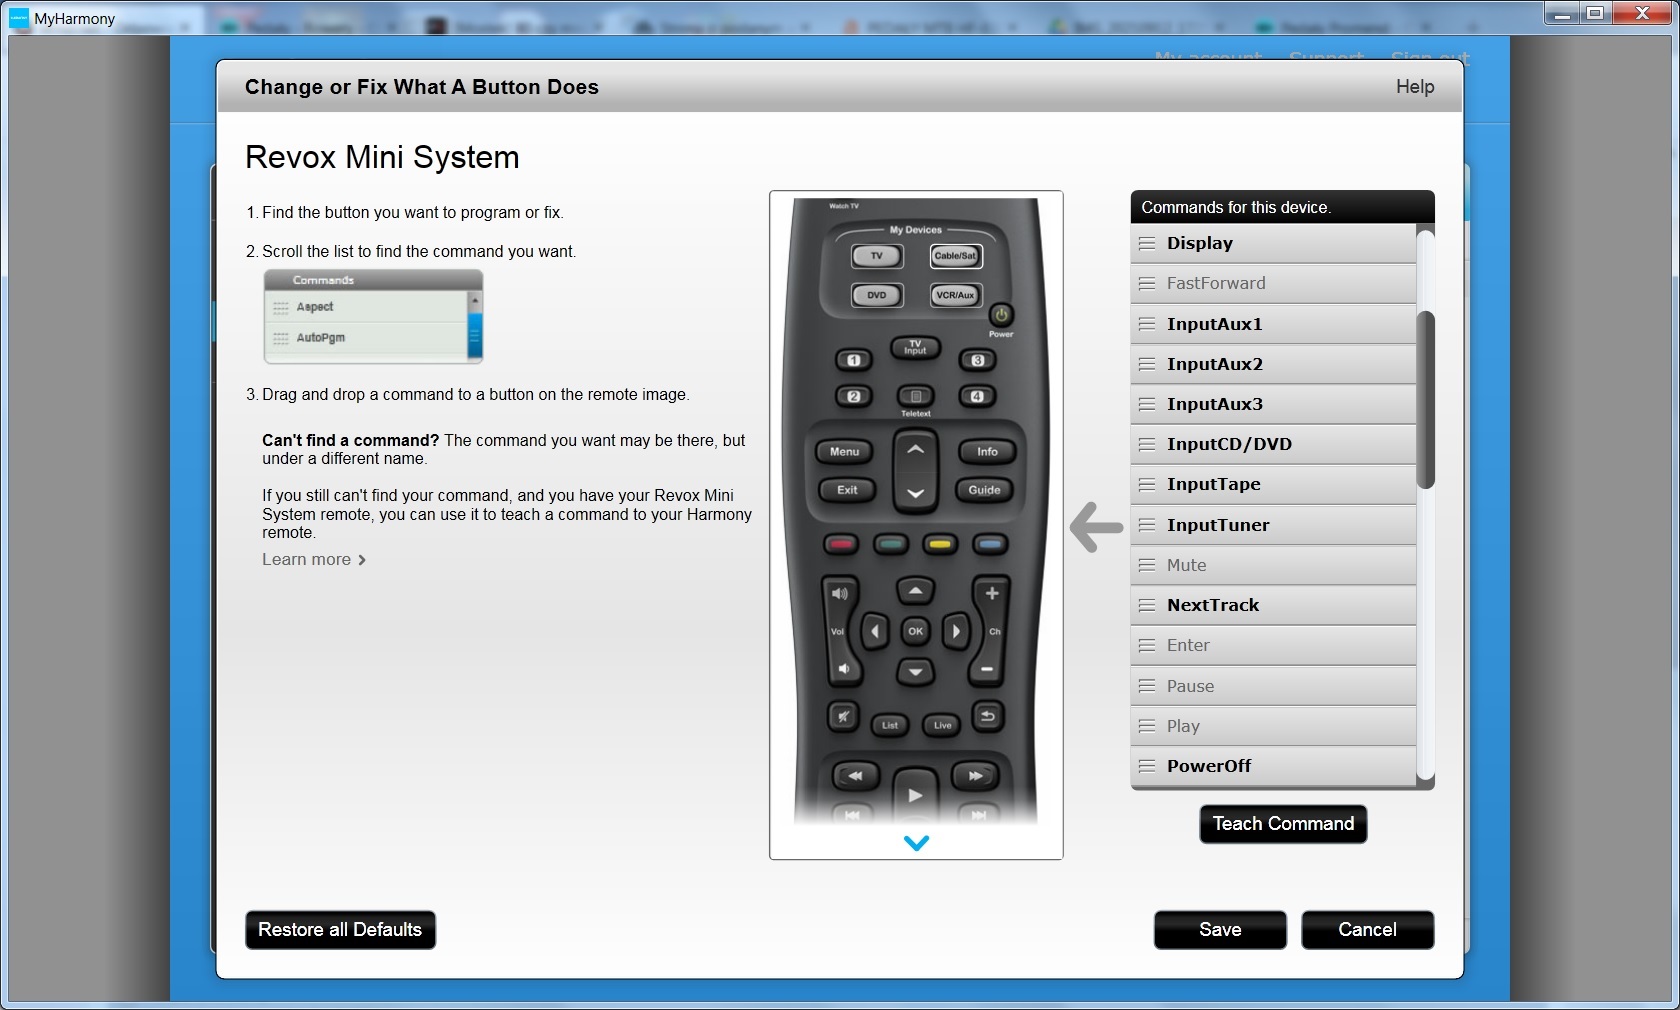The image size is (1680, 1010).
Task: Click the Info button on the remote image
Action: (987, 452)
